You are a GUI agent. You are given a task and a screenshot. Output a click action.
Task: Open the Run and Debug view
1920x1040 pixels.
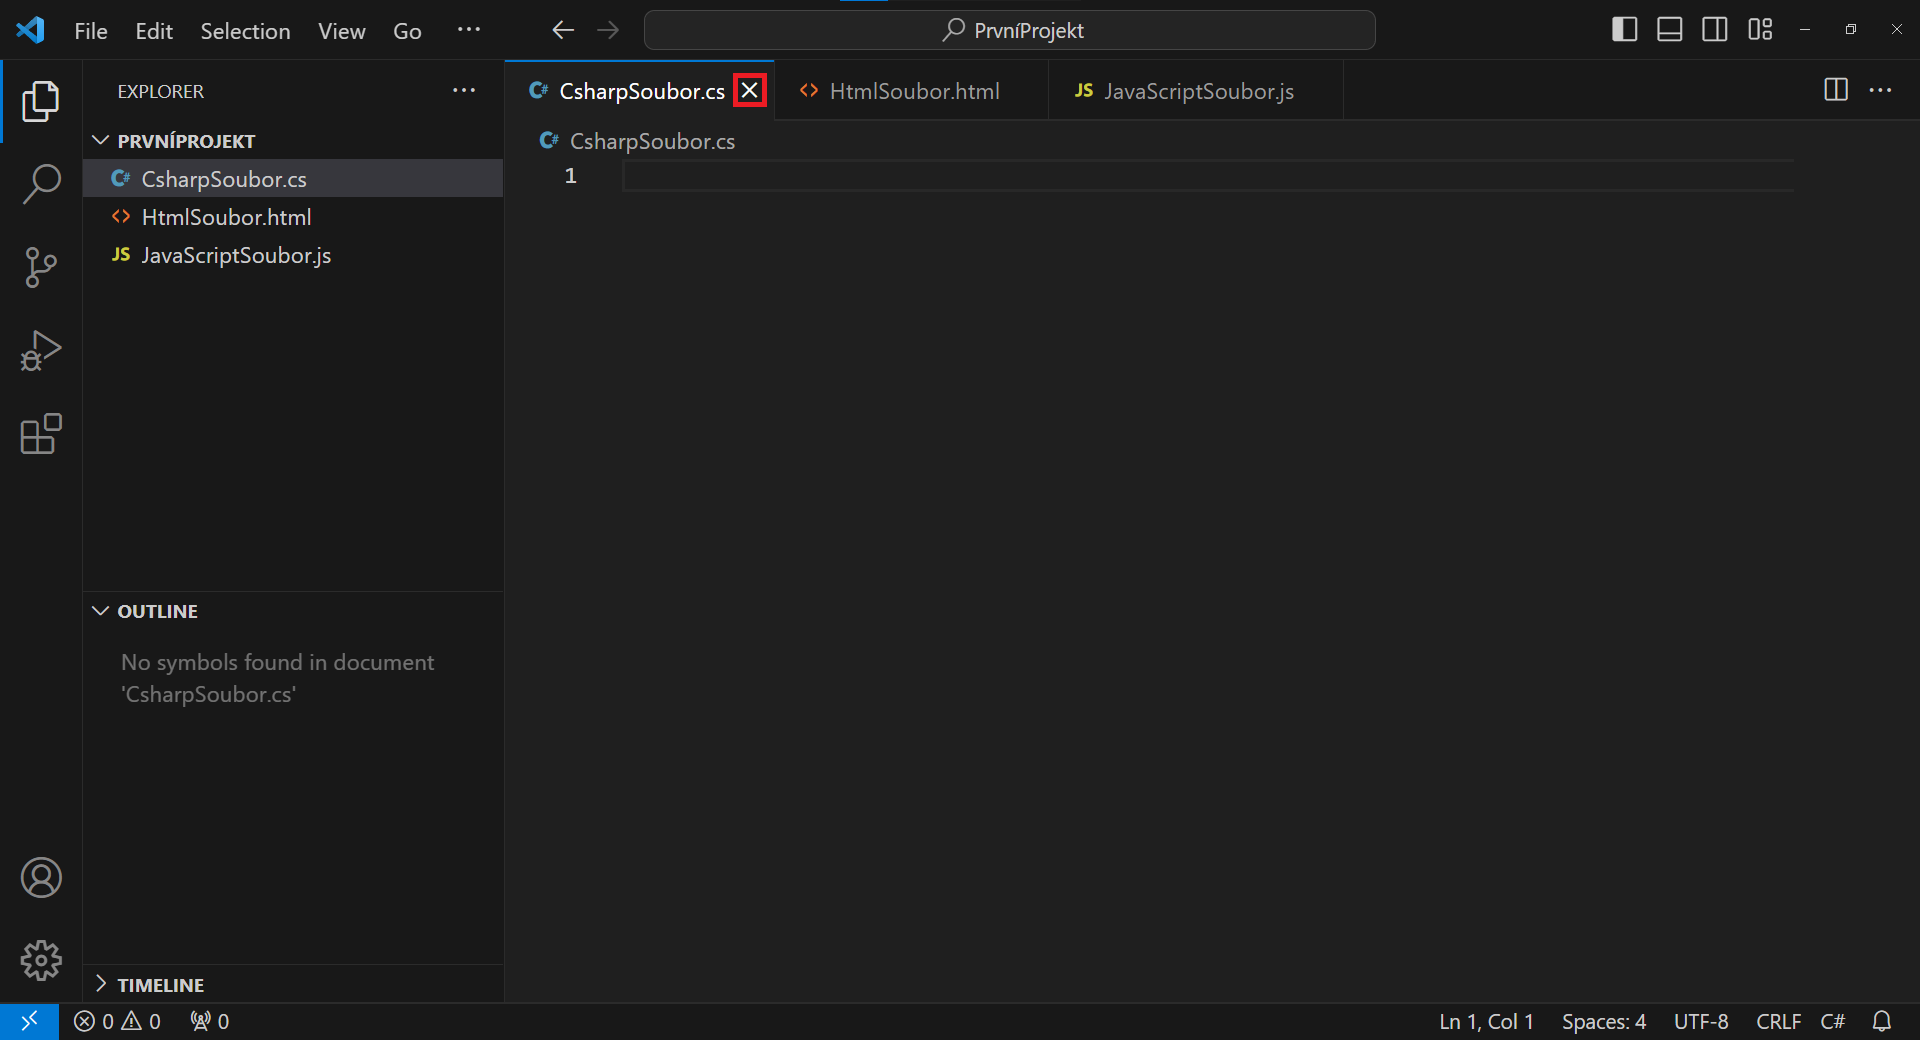(40, 350)
